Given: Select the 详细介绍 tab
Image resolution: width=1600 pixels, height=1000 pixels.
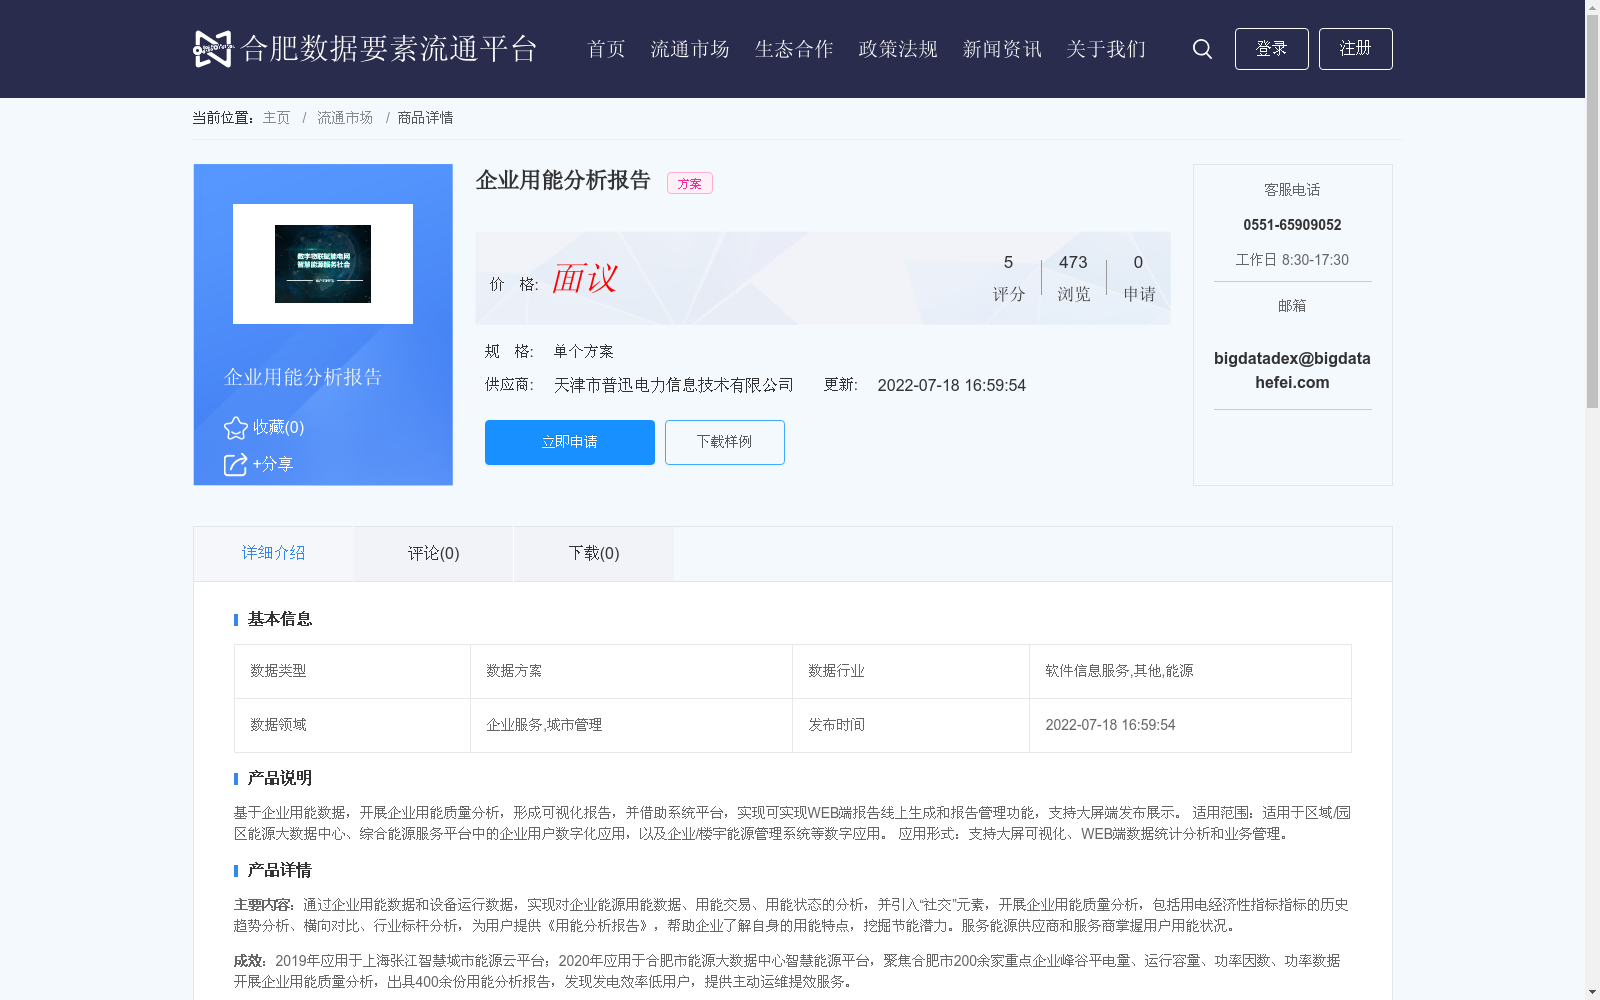Looking at the screenshot, I should (273, 553).
